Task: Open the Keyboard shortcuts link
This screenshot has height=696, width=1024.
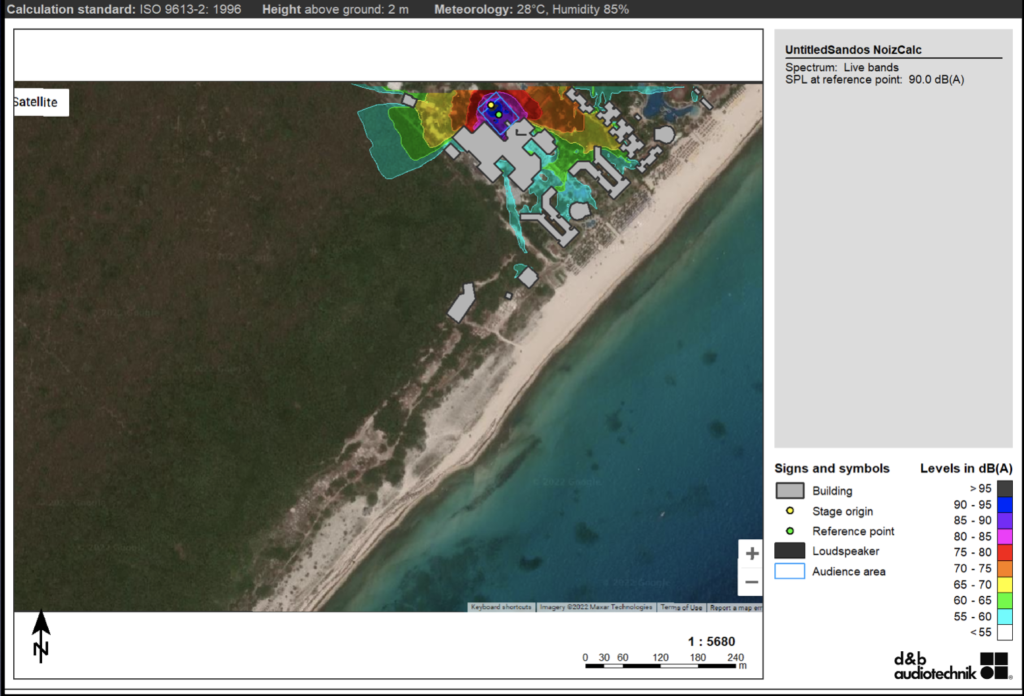Action: click(x=502, y=607)
